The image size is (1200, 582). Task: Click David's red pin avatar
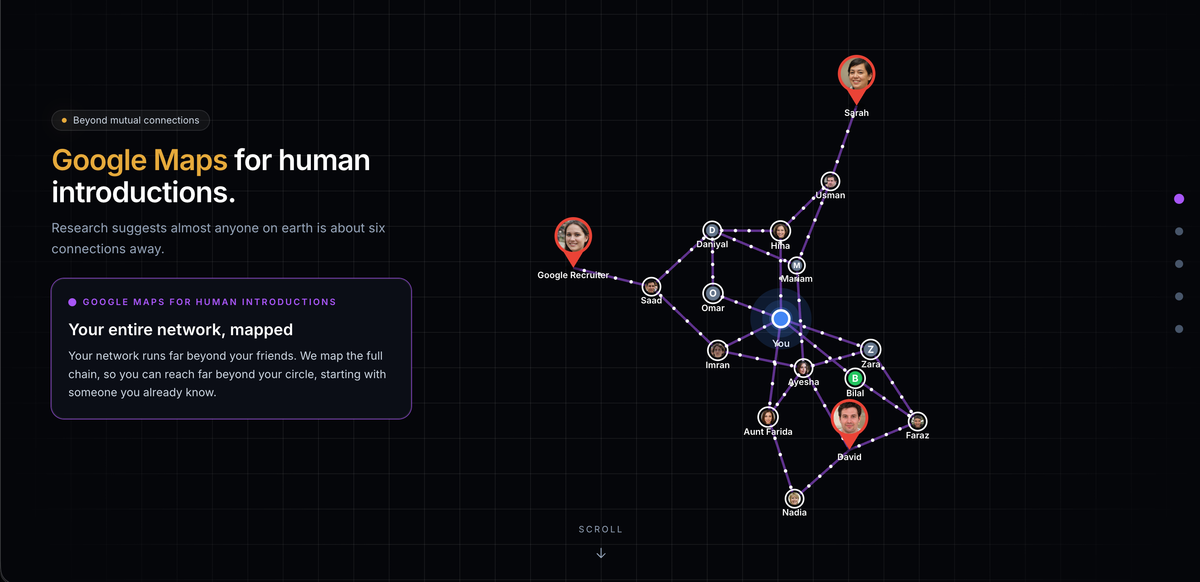click(x=849, y=420)
